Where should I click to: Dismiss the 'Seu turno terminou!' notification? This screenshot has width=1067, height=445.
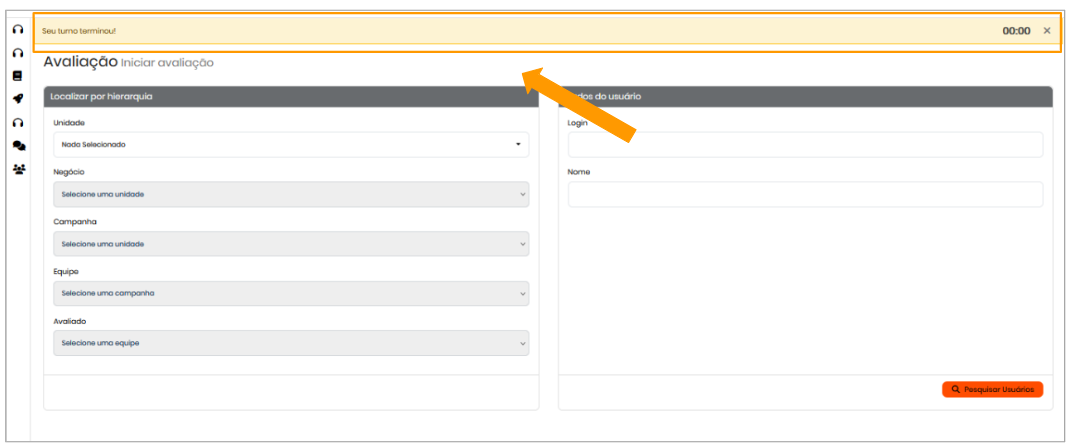1047,31
